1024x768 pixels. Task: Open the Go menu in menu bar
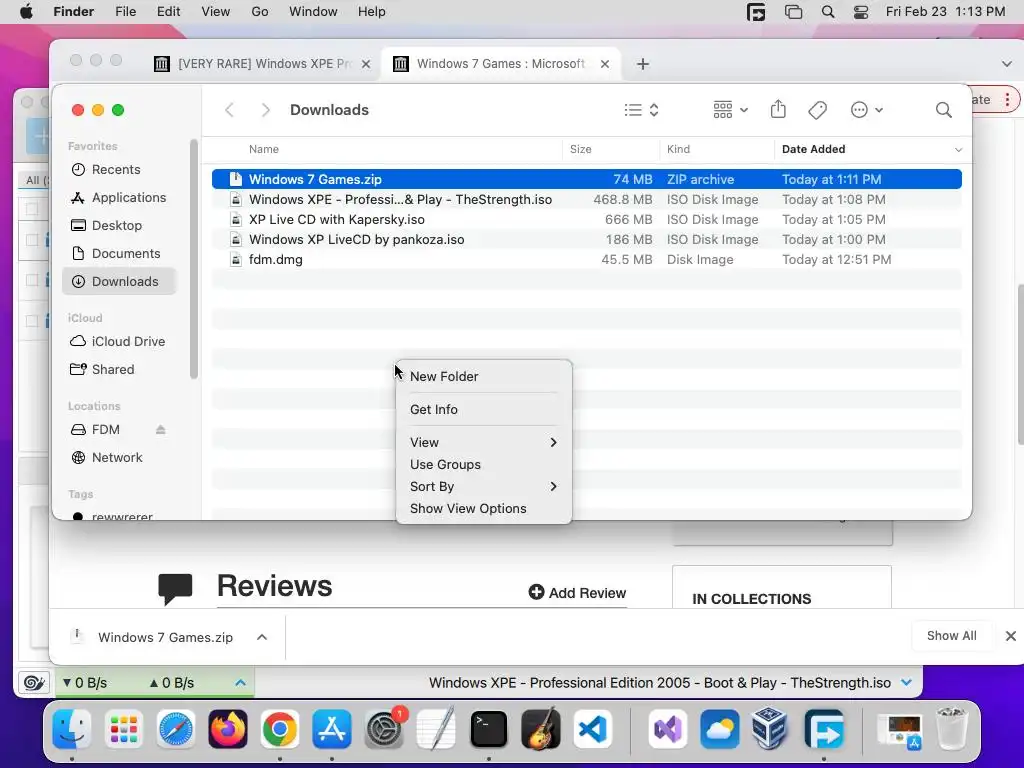pyautogui.click(x=259, y=12)
